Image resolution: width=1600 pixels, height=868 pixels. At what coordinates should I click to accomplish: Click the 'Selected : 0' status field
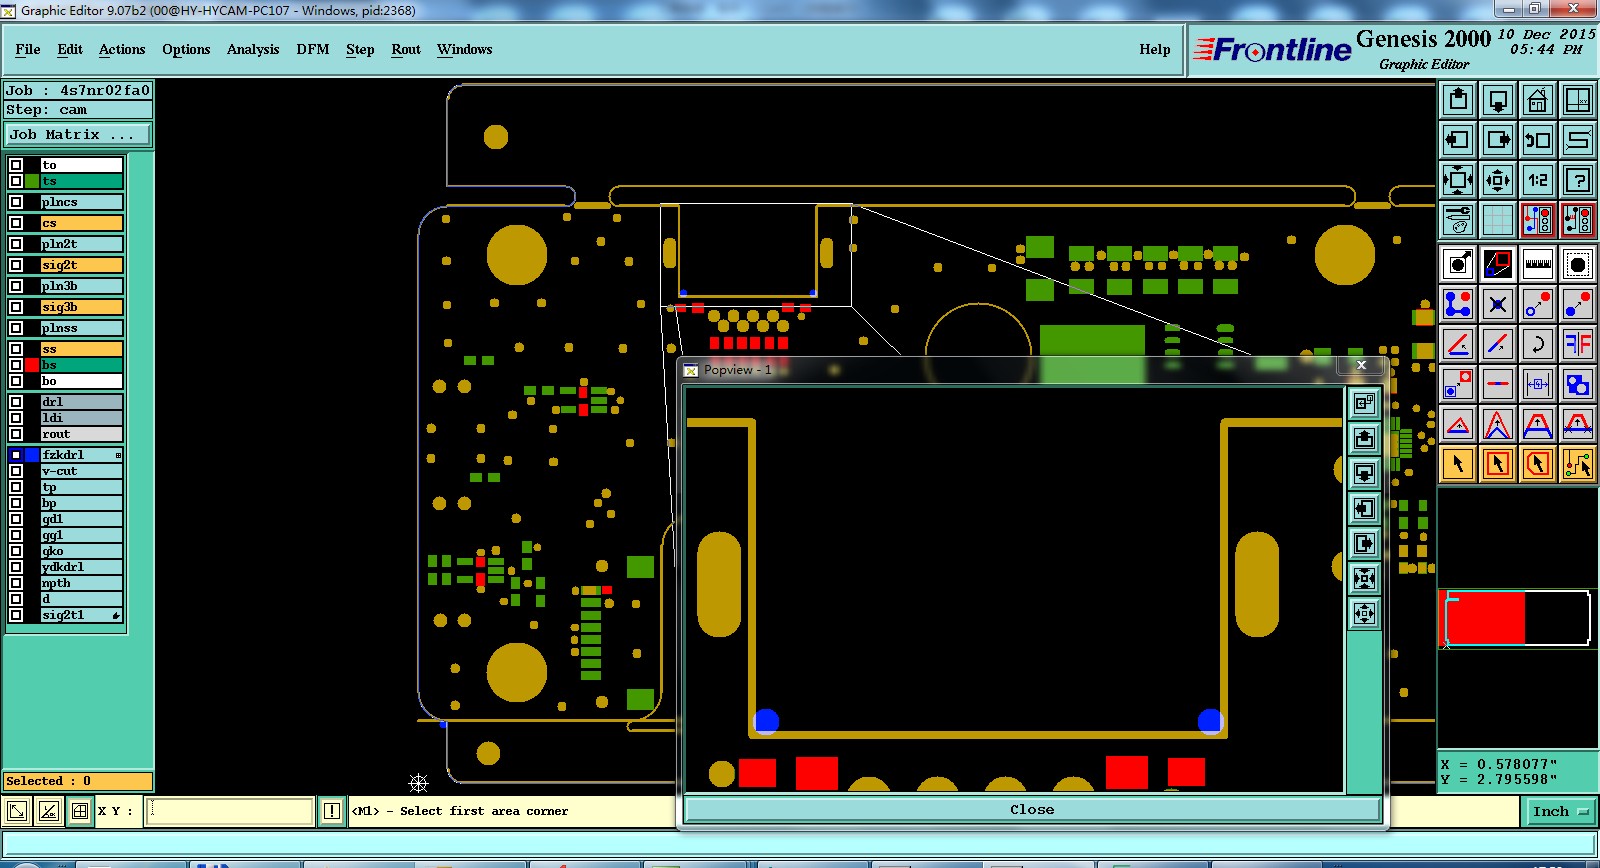79,781
